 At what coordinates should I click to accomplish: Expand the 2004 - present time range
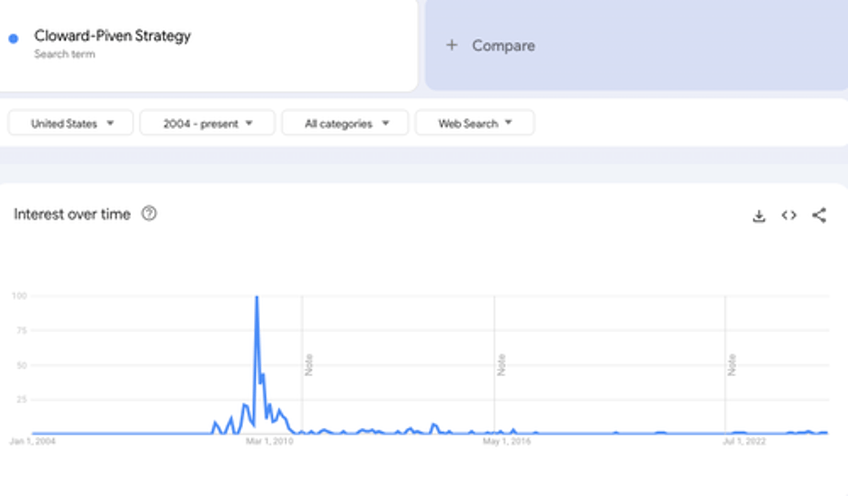[x=207, y=123]
